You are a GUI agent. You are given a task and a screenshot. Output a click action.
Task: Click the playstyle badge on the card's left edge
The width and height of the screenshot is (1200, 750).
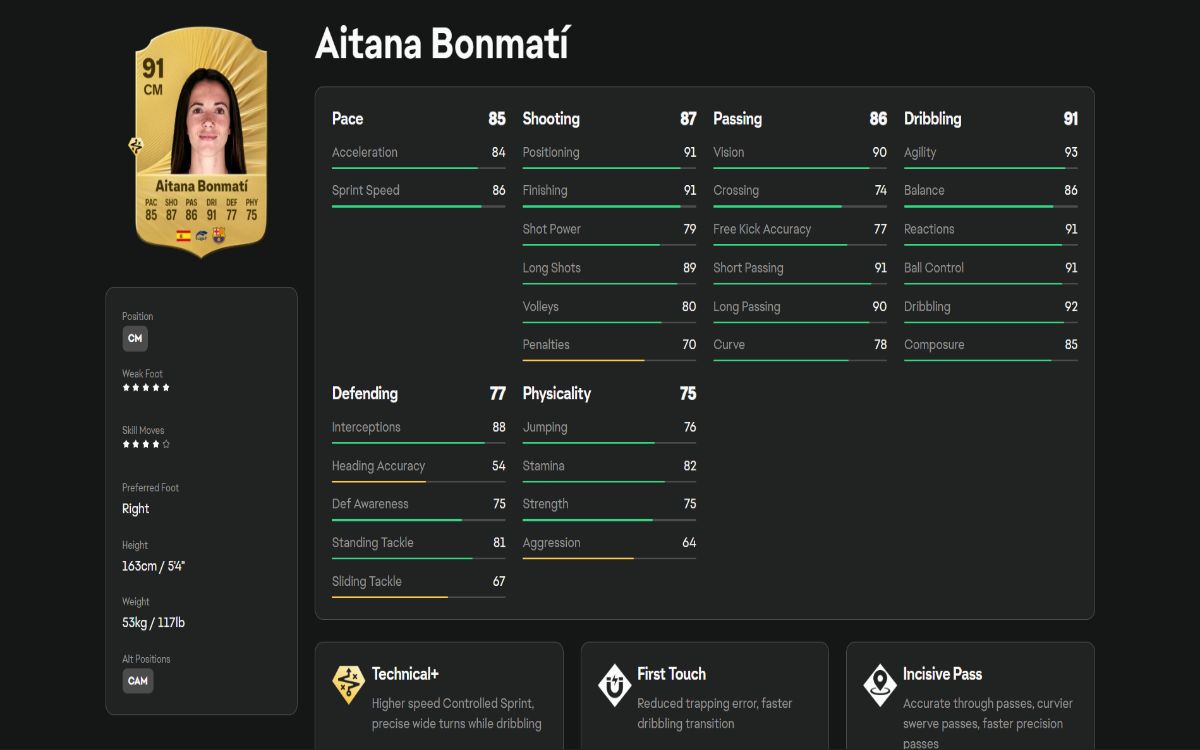[135, 147]
